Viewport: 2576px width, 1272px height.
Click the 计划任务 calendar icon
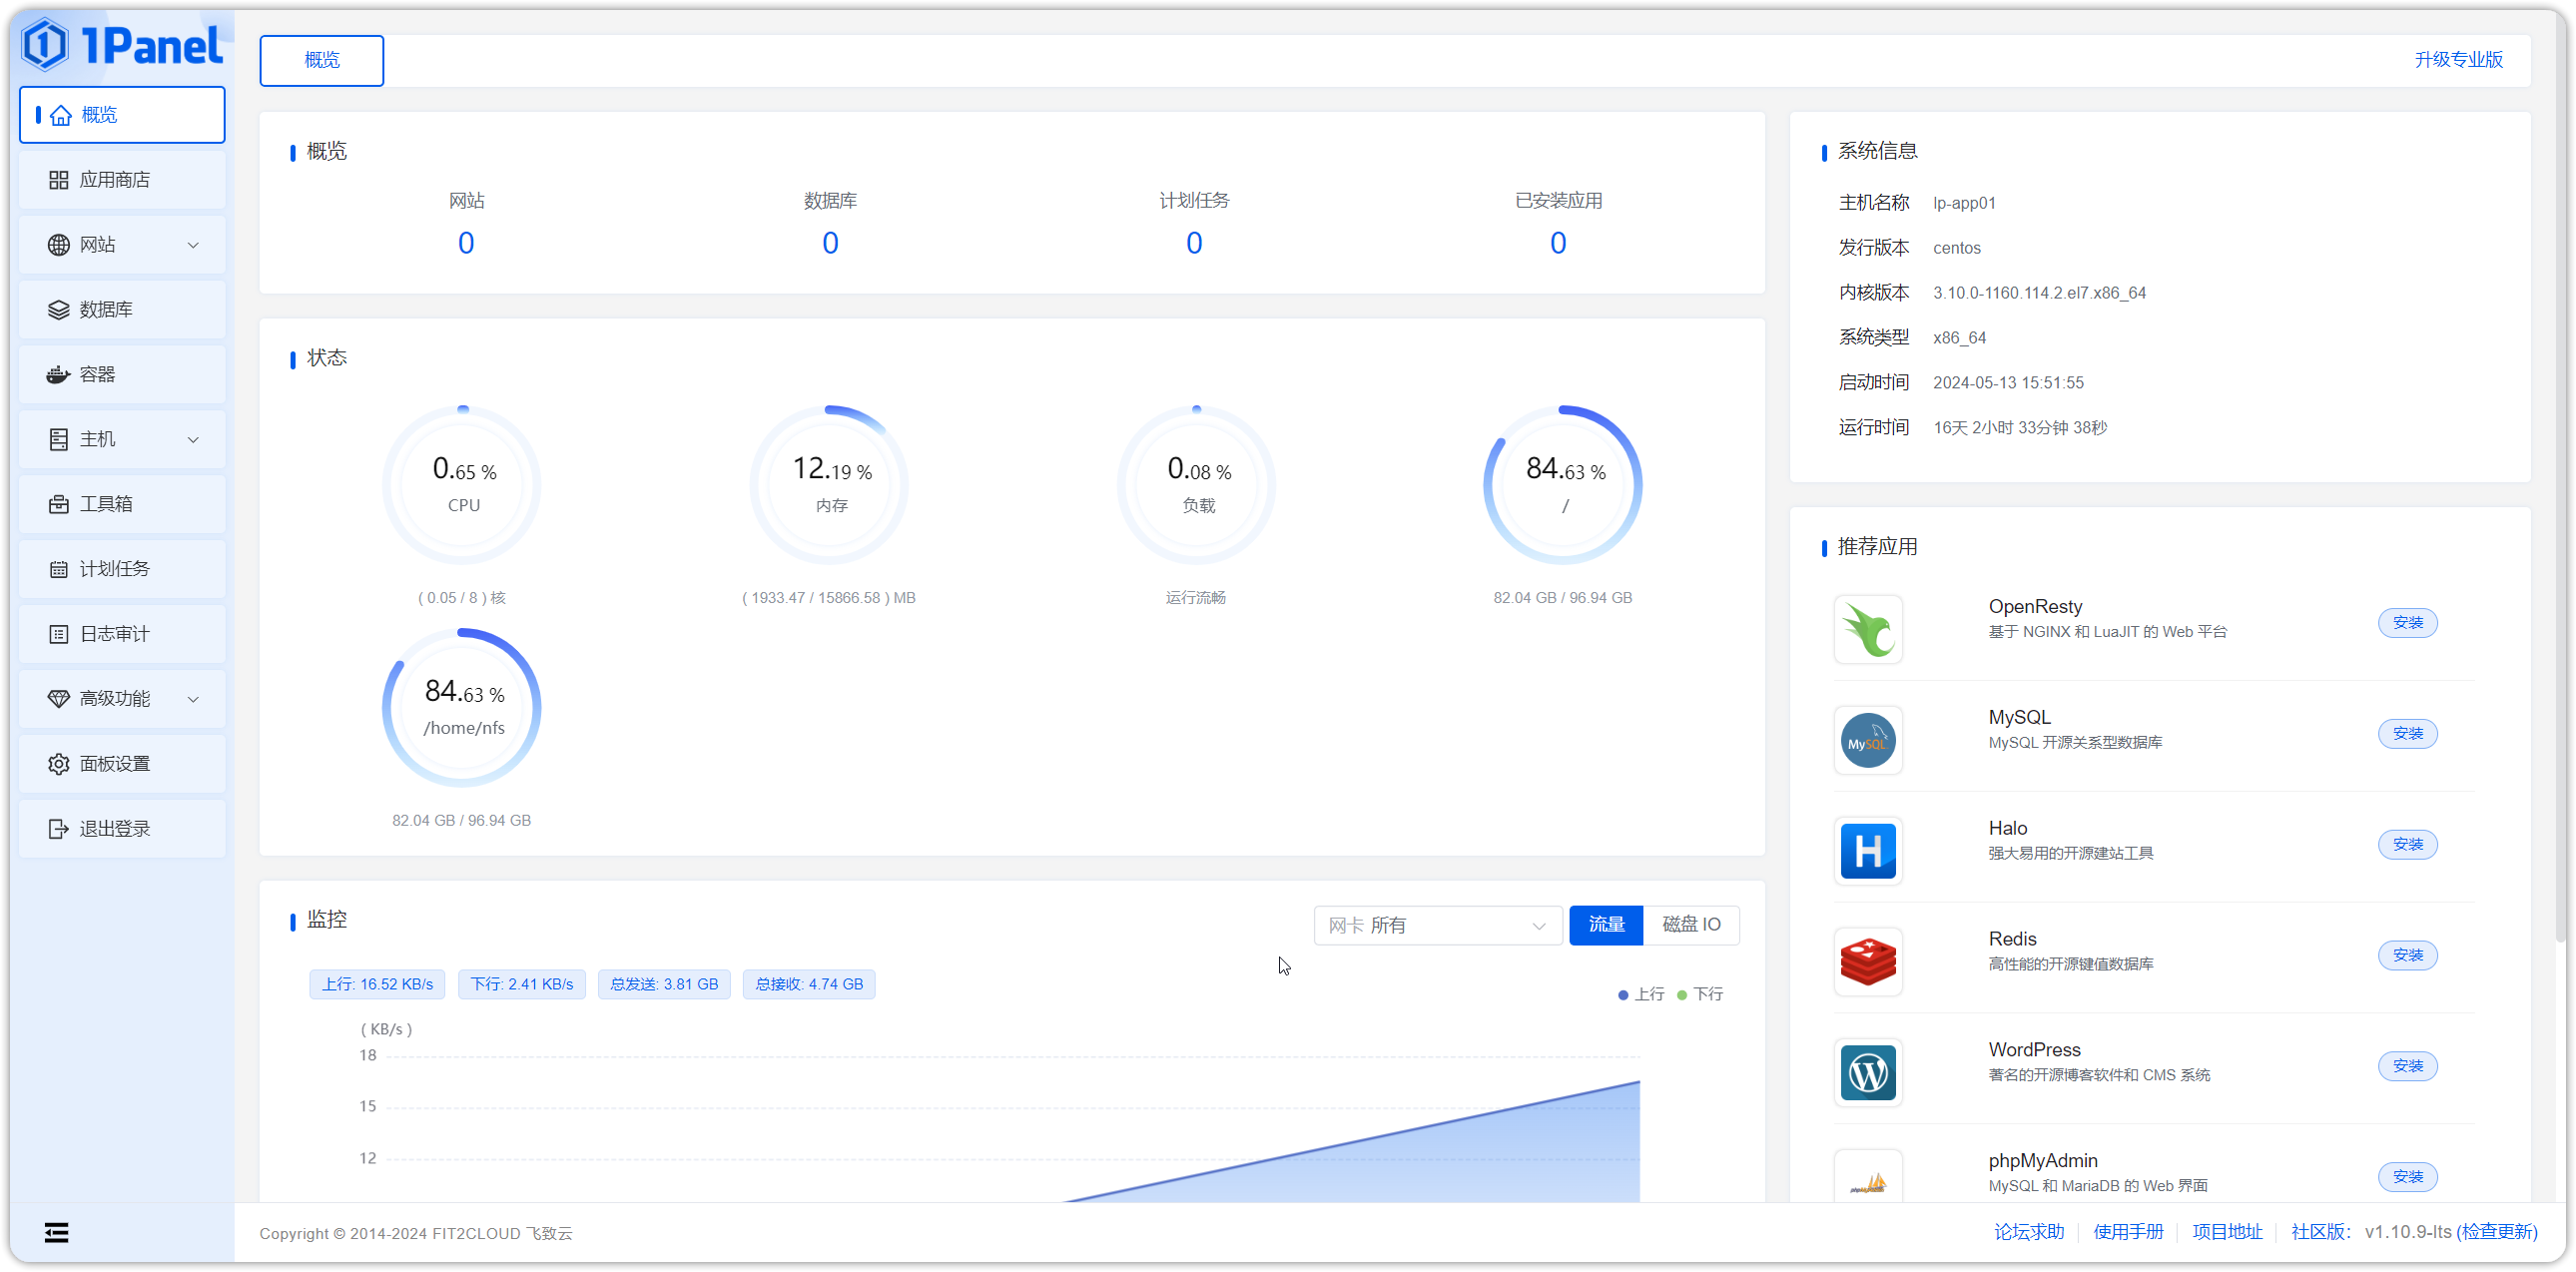click(59, 569)
